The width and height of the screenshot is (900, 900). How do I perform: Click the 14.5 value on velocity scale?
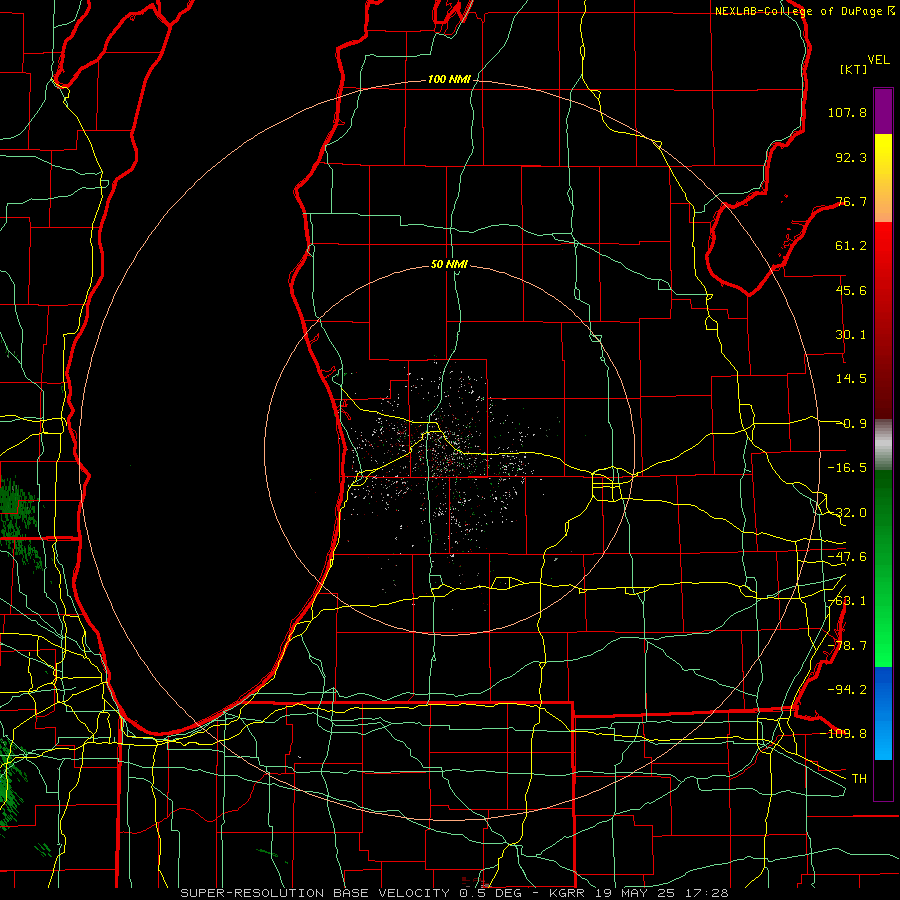(x=851, y=379)
